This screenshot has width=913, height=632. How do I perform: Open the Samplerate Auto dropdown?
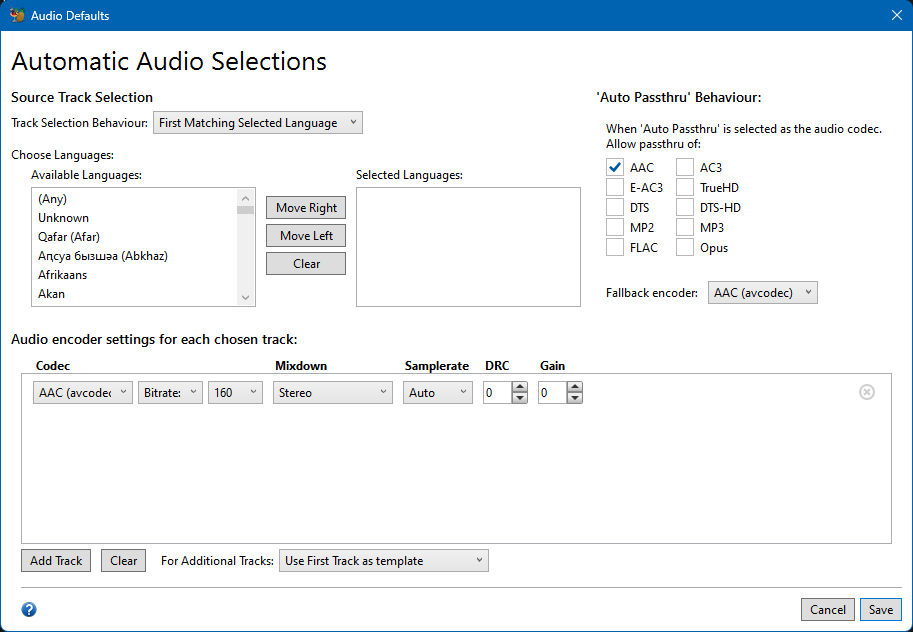coord(438,393)
